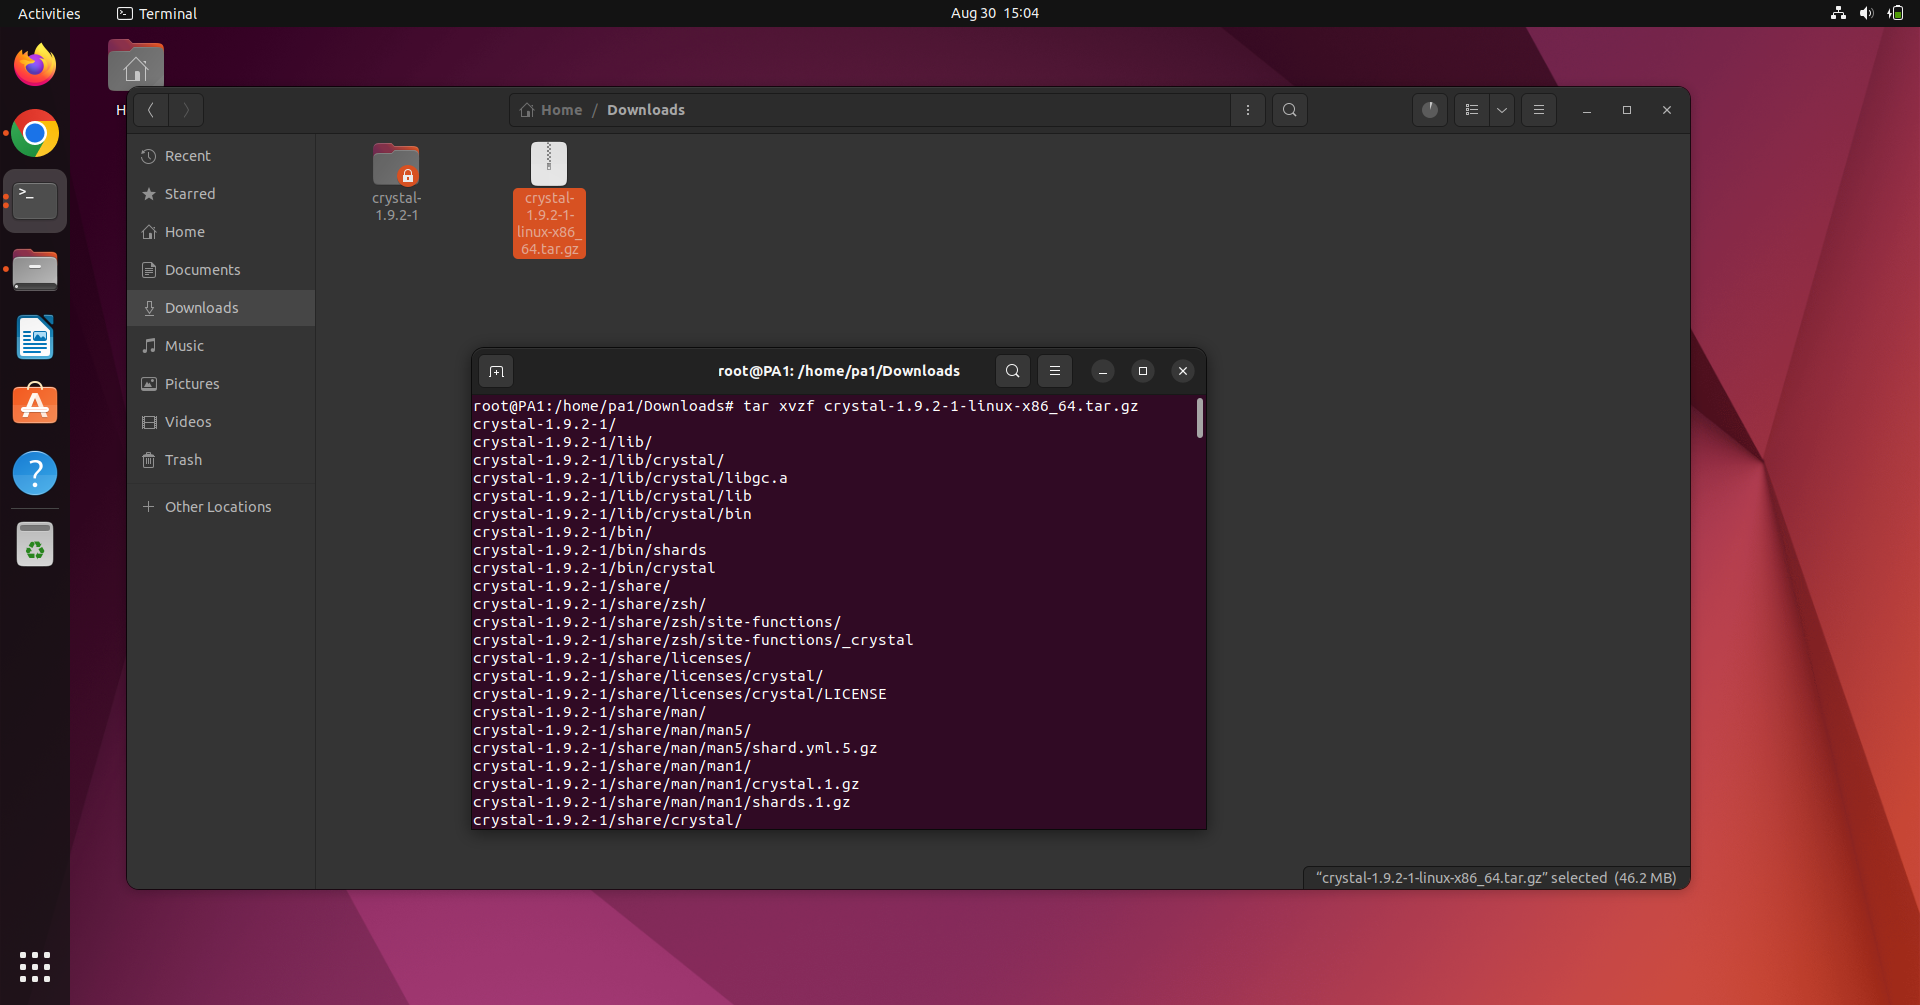Launch Google Chrome from the dock
This screenshot has height=1005, width=1920.
[35, 134]
